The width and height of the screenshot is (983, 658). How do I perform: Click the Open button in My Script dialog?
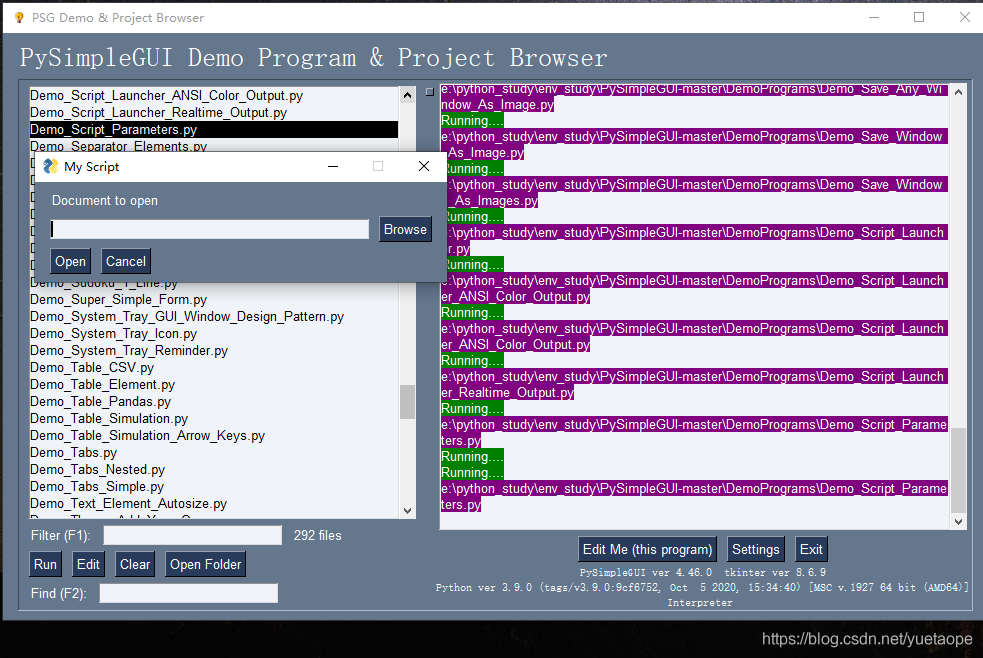point(70,261)
